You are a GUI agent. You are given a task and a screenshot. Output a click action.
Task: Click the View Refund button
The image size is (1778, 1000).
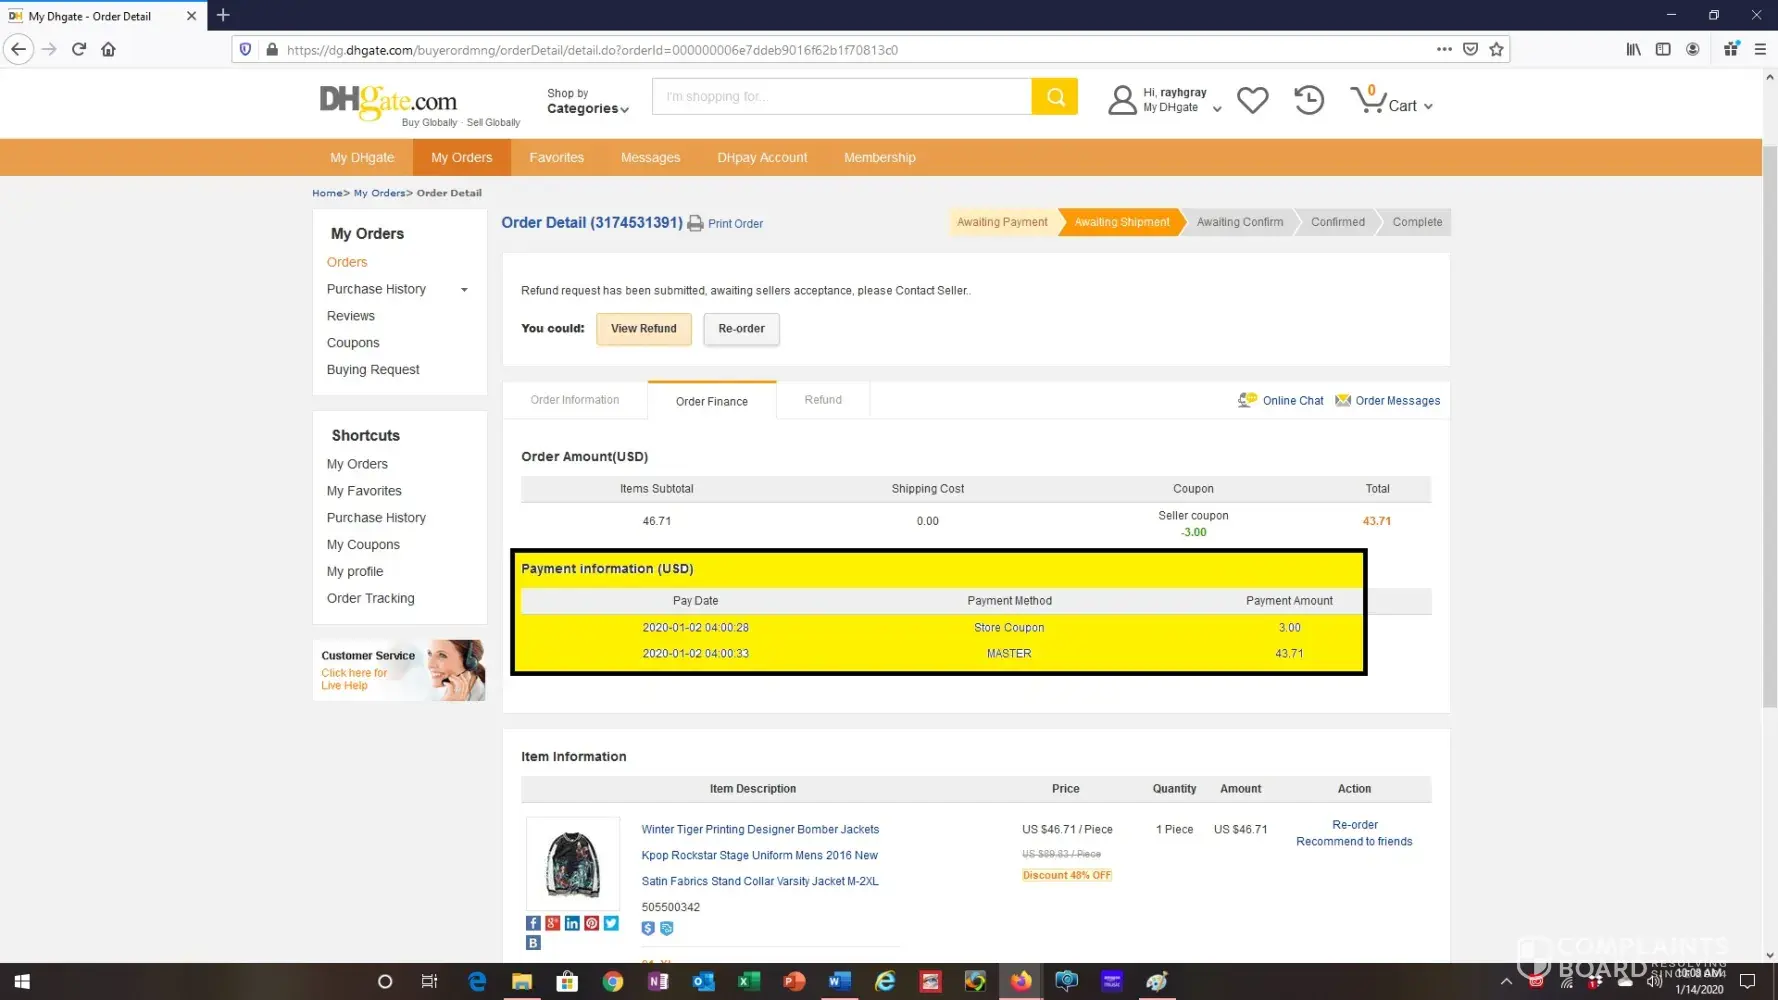(x=643, y=329)
